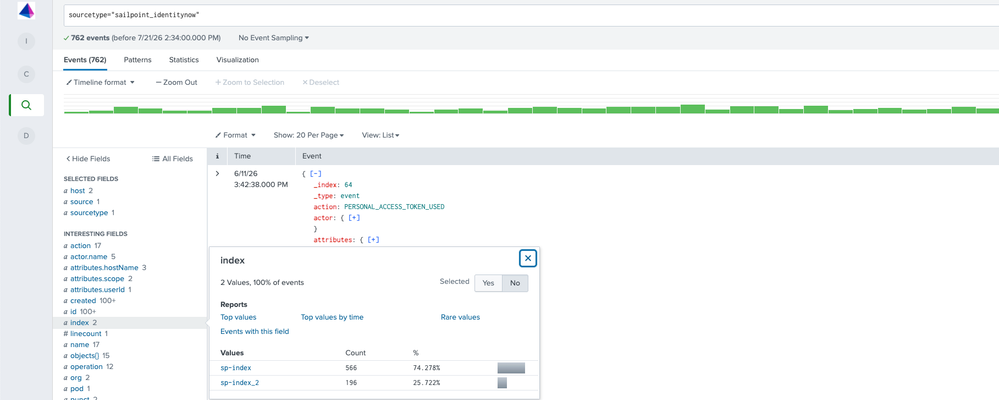Set Selected to No
Screen dimensions: 999x400
tap(515, 284)
